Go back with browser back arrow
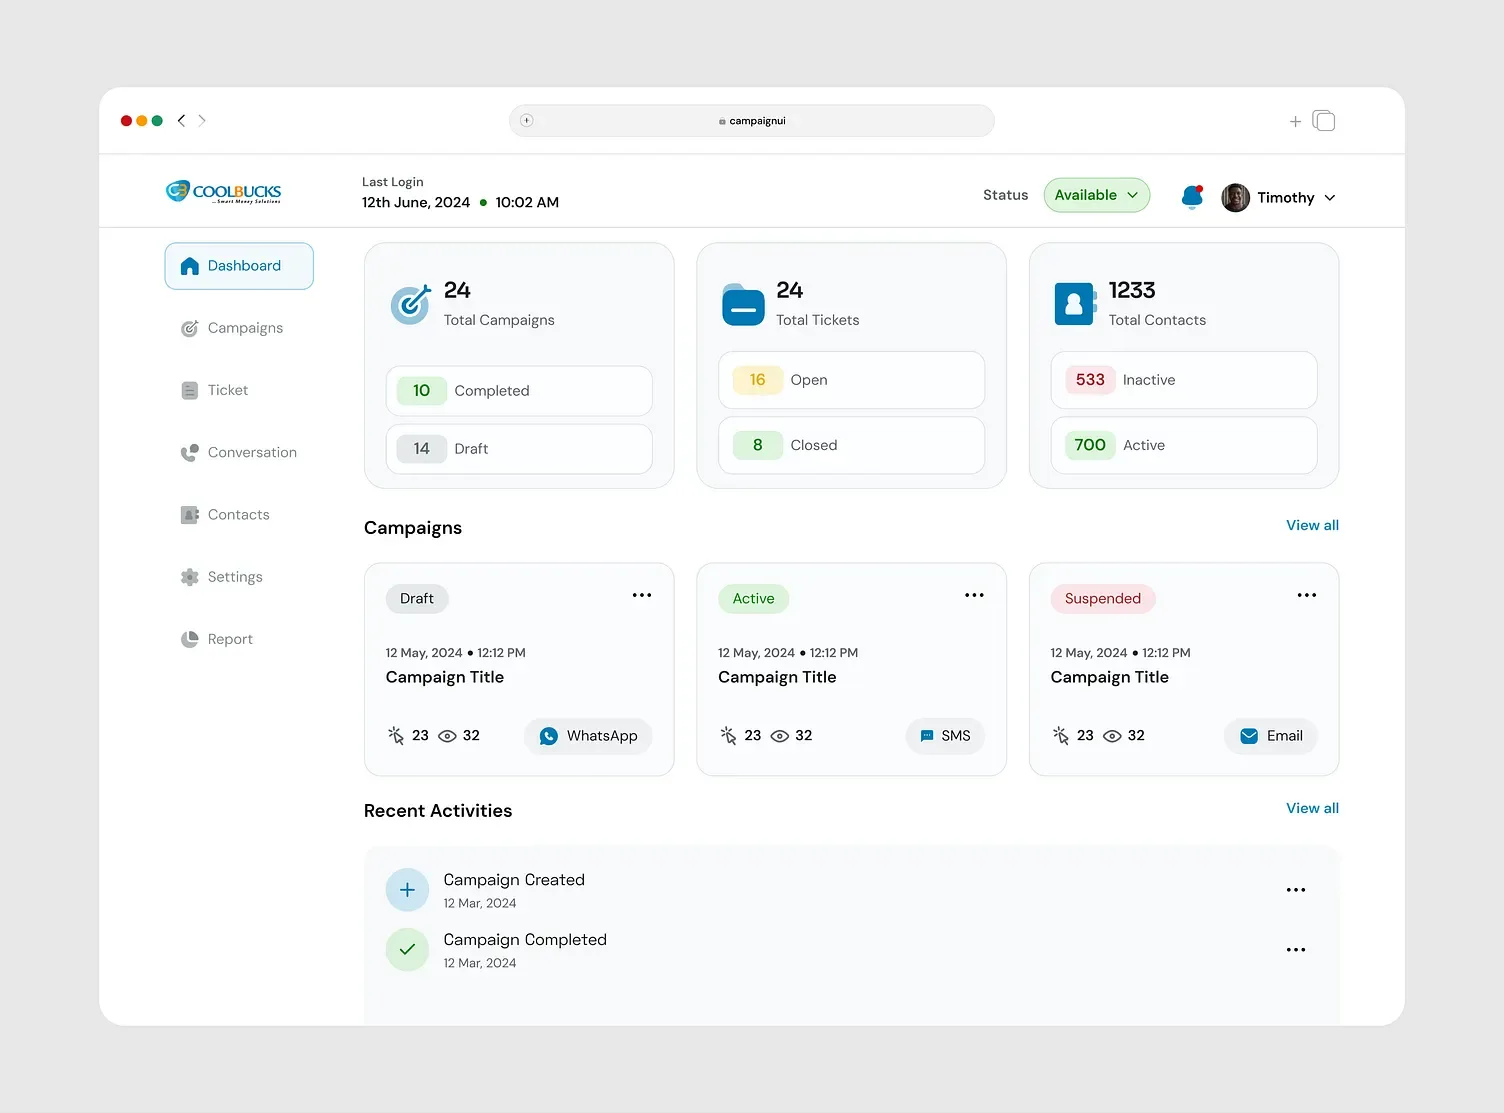1504x1113 pixels. 181,120
